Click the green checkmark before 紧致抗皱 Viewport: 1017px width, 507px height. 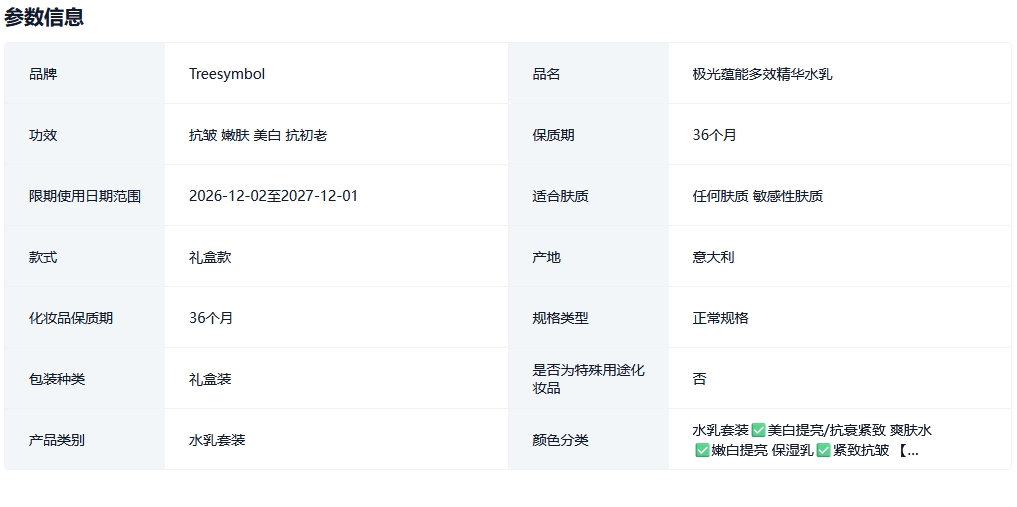click(x=823, y=450)
